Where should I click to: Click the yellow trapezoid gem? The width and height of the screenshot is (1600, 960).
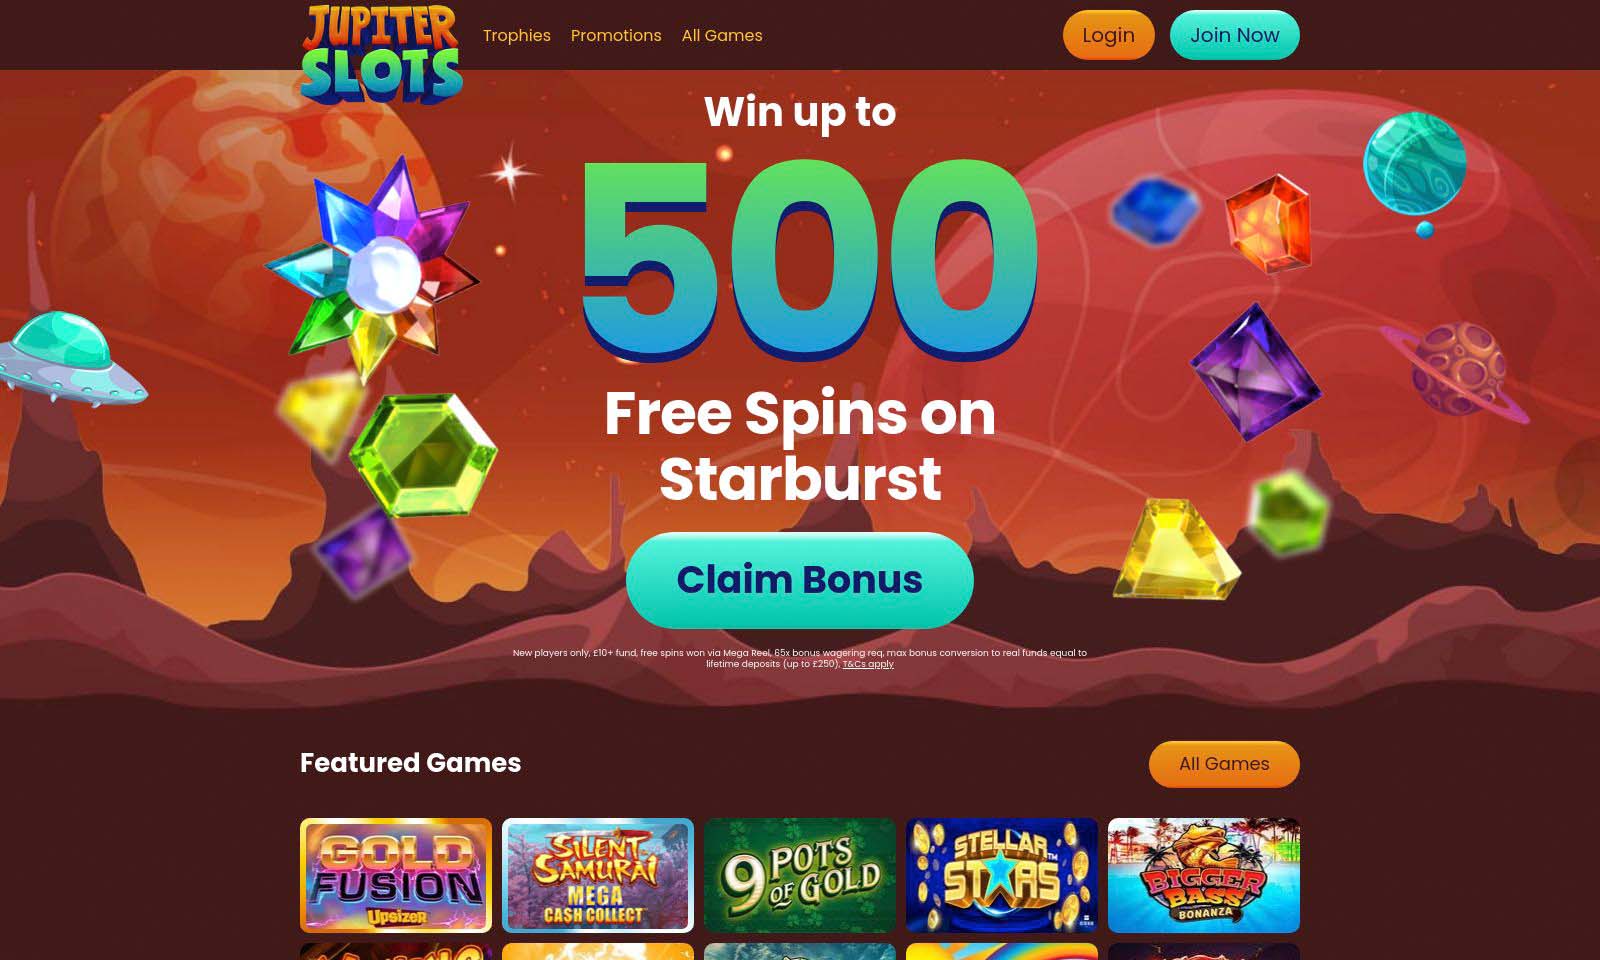[1176, 549]
